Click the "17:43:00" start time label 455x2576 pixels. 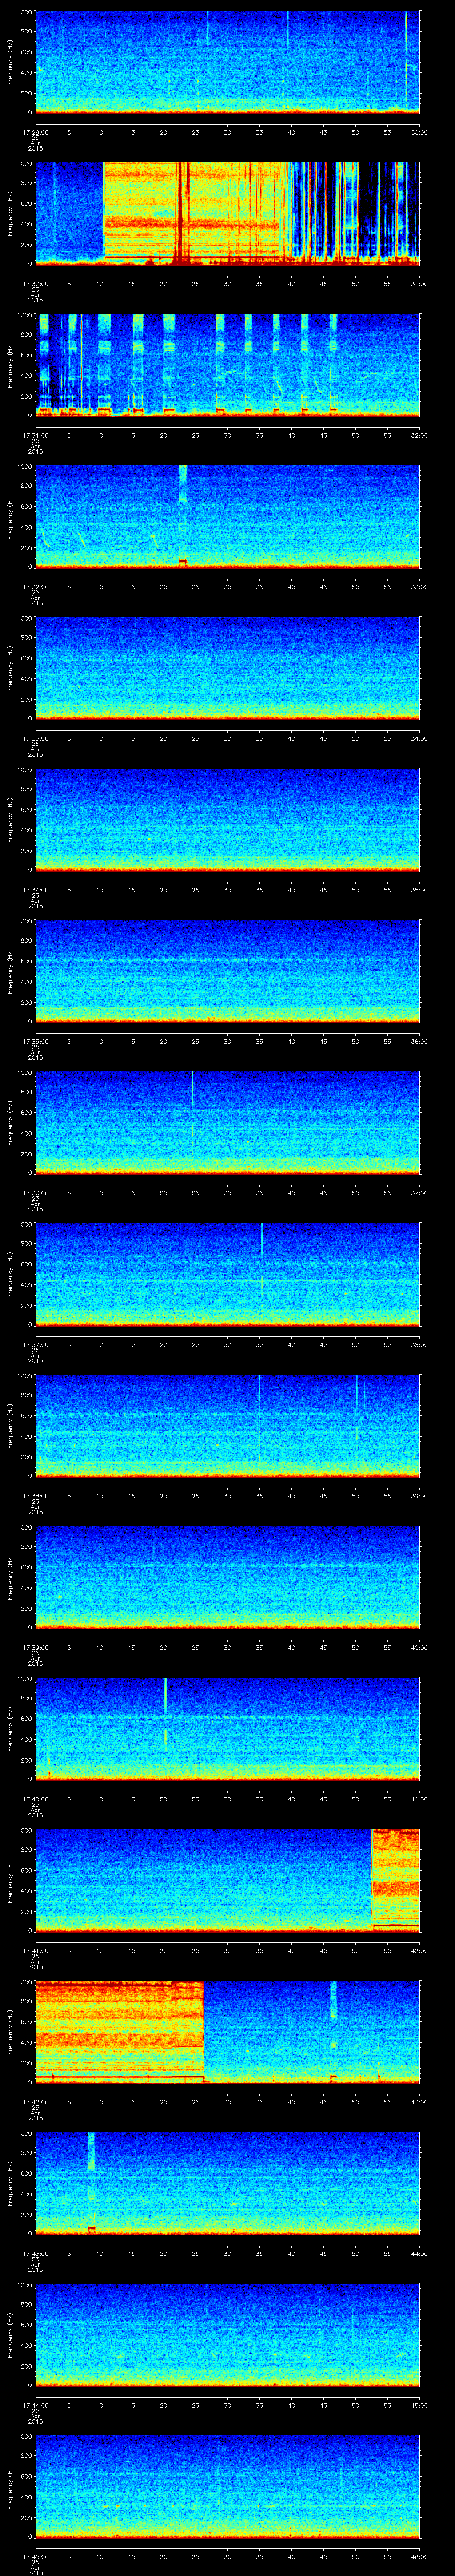click(x=35, y=2252)
